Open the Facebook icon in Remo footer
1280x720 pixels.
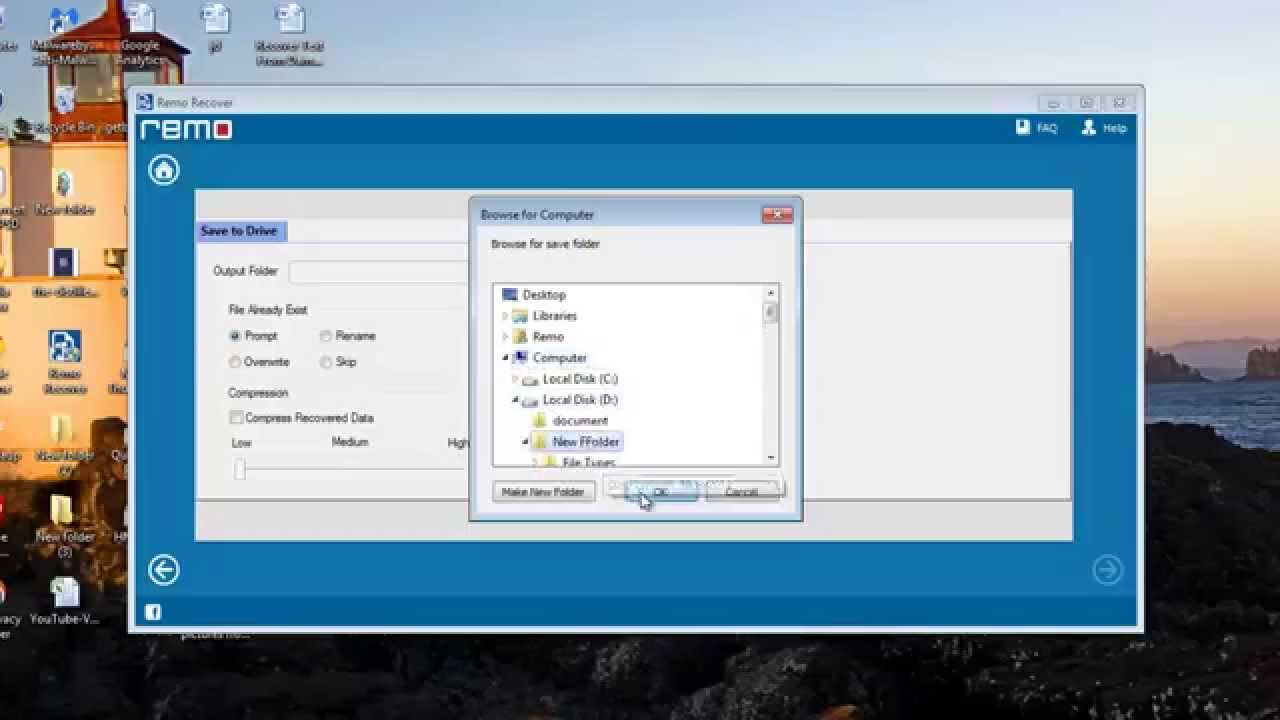153,612
